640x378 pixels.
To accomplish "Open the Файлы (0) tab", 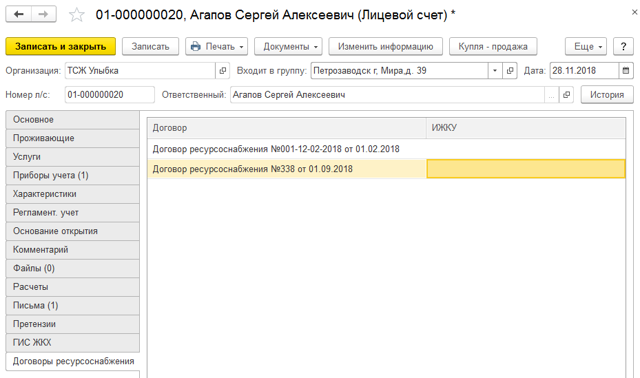I will (x=72, y=268).
